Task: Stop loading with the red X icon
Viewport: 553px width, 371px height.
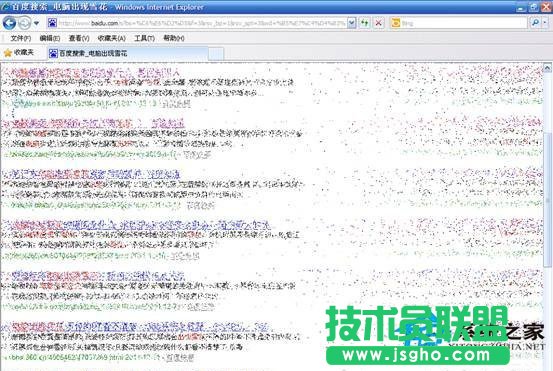Action: (378, 23)
